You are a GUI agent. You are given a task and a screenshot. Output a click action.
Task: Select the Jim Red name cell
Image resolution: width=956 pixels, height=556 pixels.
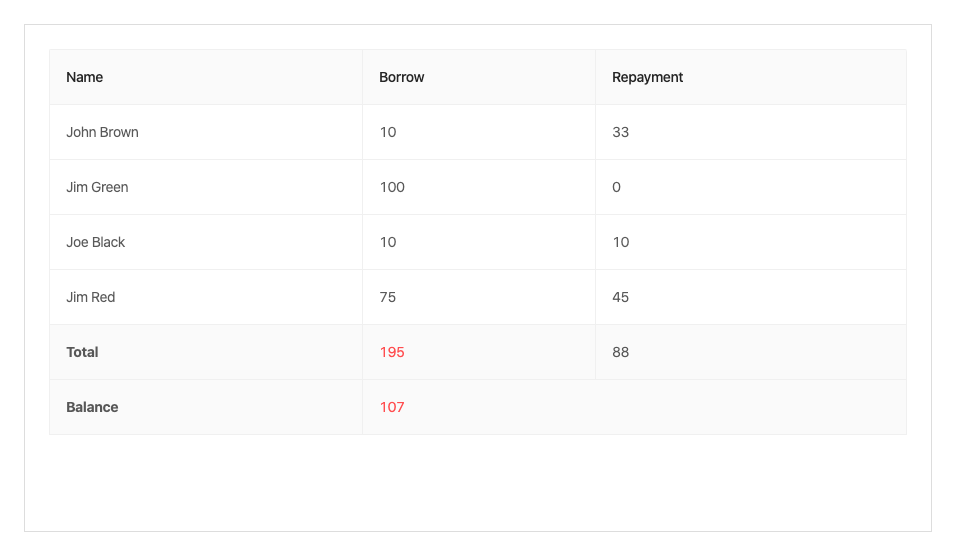91,297
